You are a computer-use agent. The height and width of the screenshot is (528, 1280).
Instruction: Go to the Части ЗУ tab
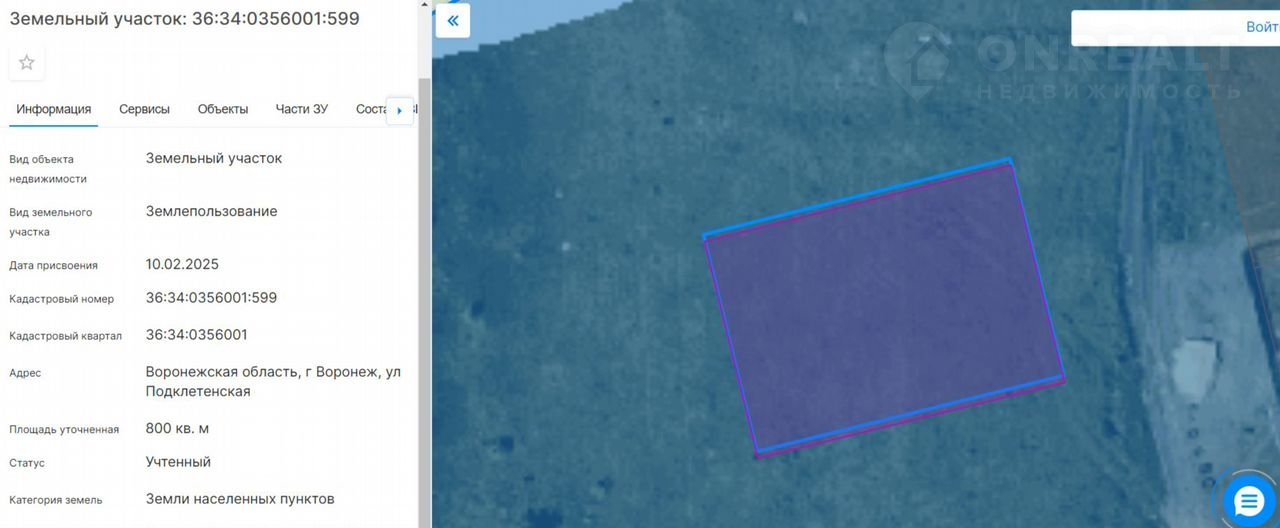click(302, 109)
